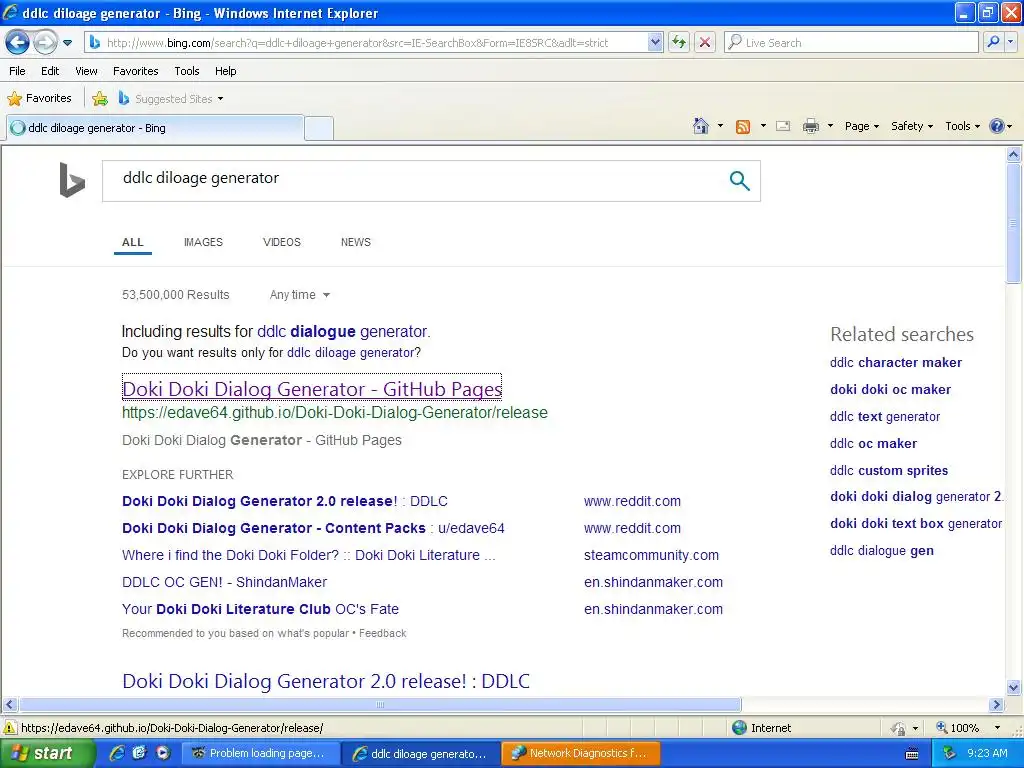Switch to the VIDEOS tab
Viewport: 1024px width, 768px height.
[281, 242]
